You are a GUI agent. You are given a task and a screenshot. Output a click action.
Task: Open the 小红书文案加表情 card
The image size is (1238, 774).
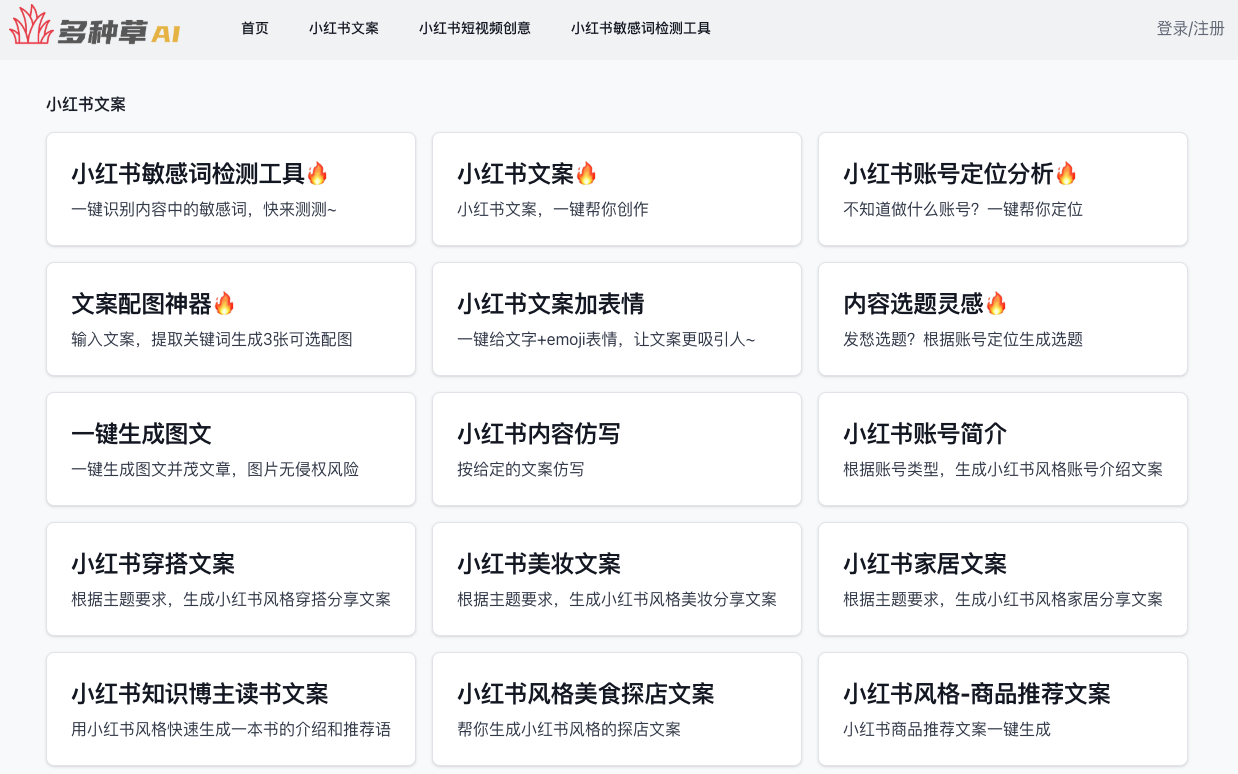point(616,319)
